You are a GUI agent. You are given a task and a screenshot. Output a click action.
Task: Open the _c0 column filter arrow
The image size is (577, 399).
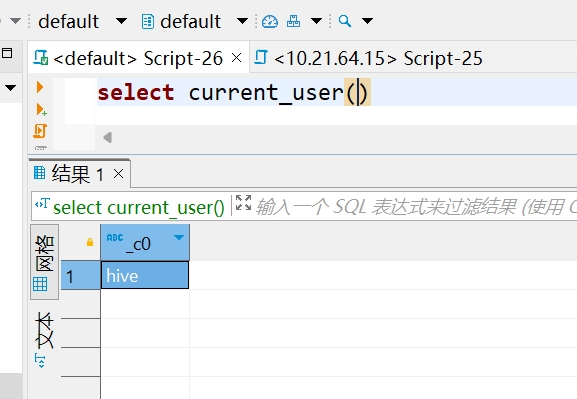tap(179, 237)
